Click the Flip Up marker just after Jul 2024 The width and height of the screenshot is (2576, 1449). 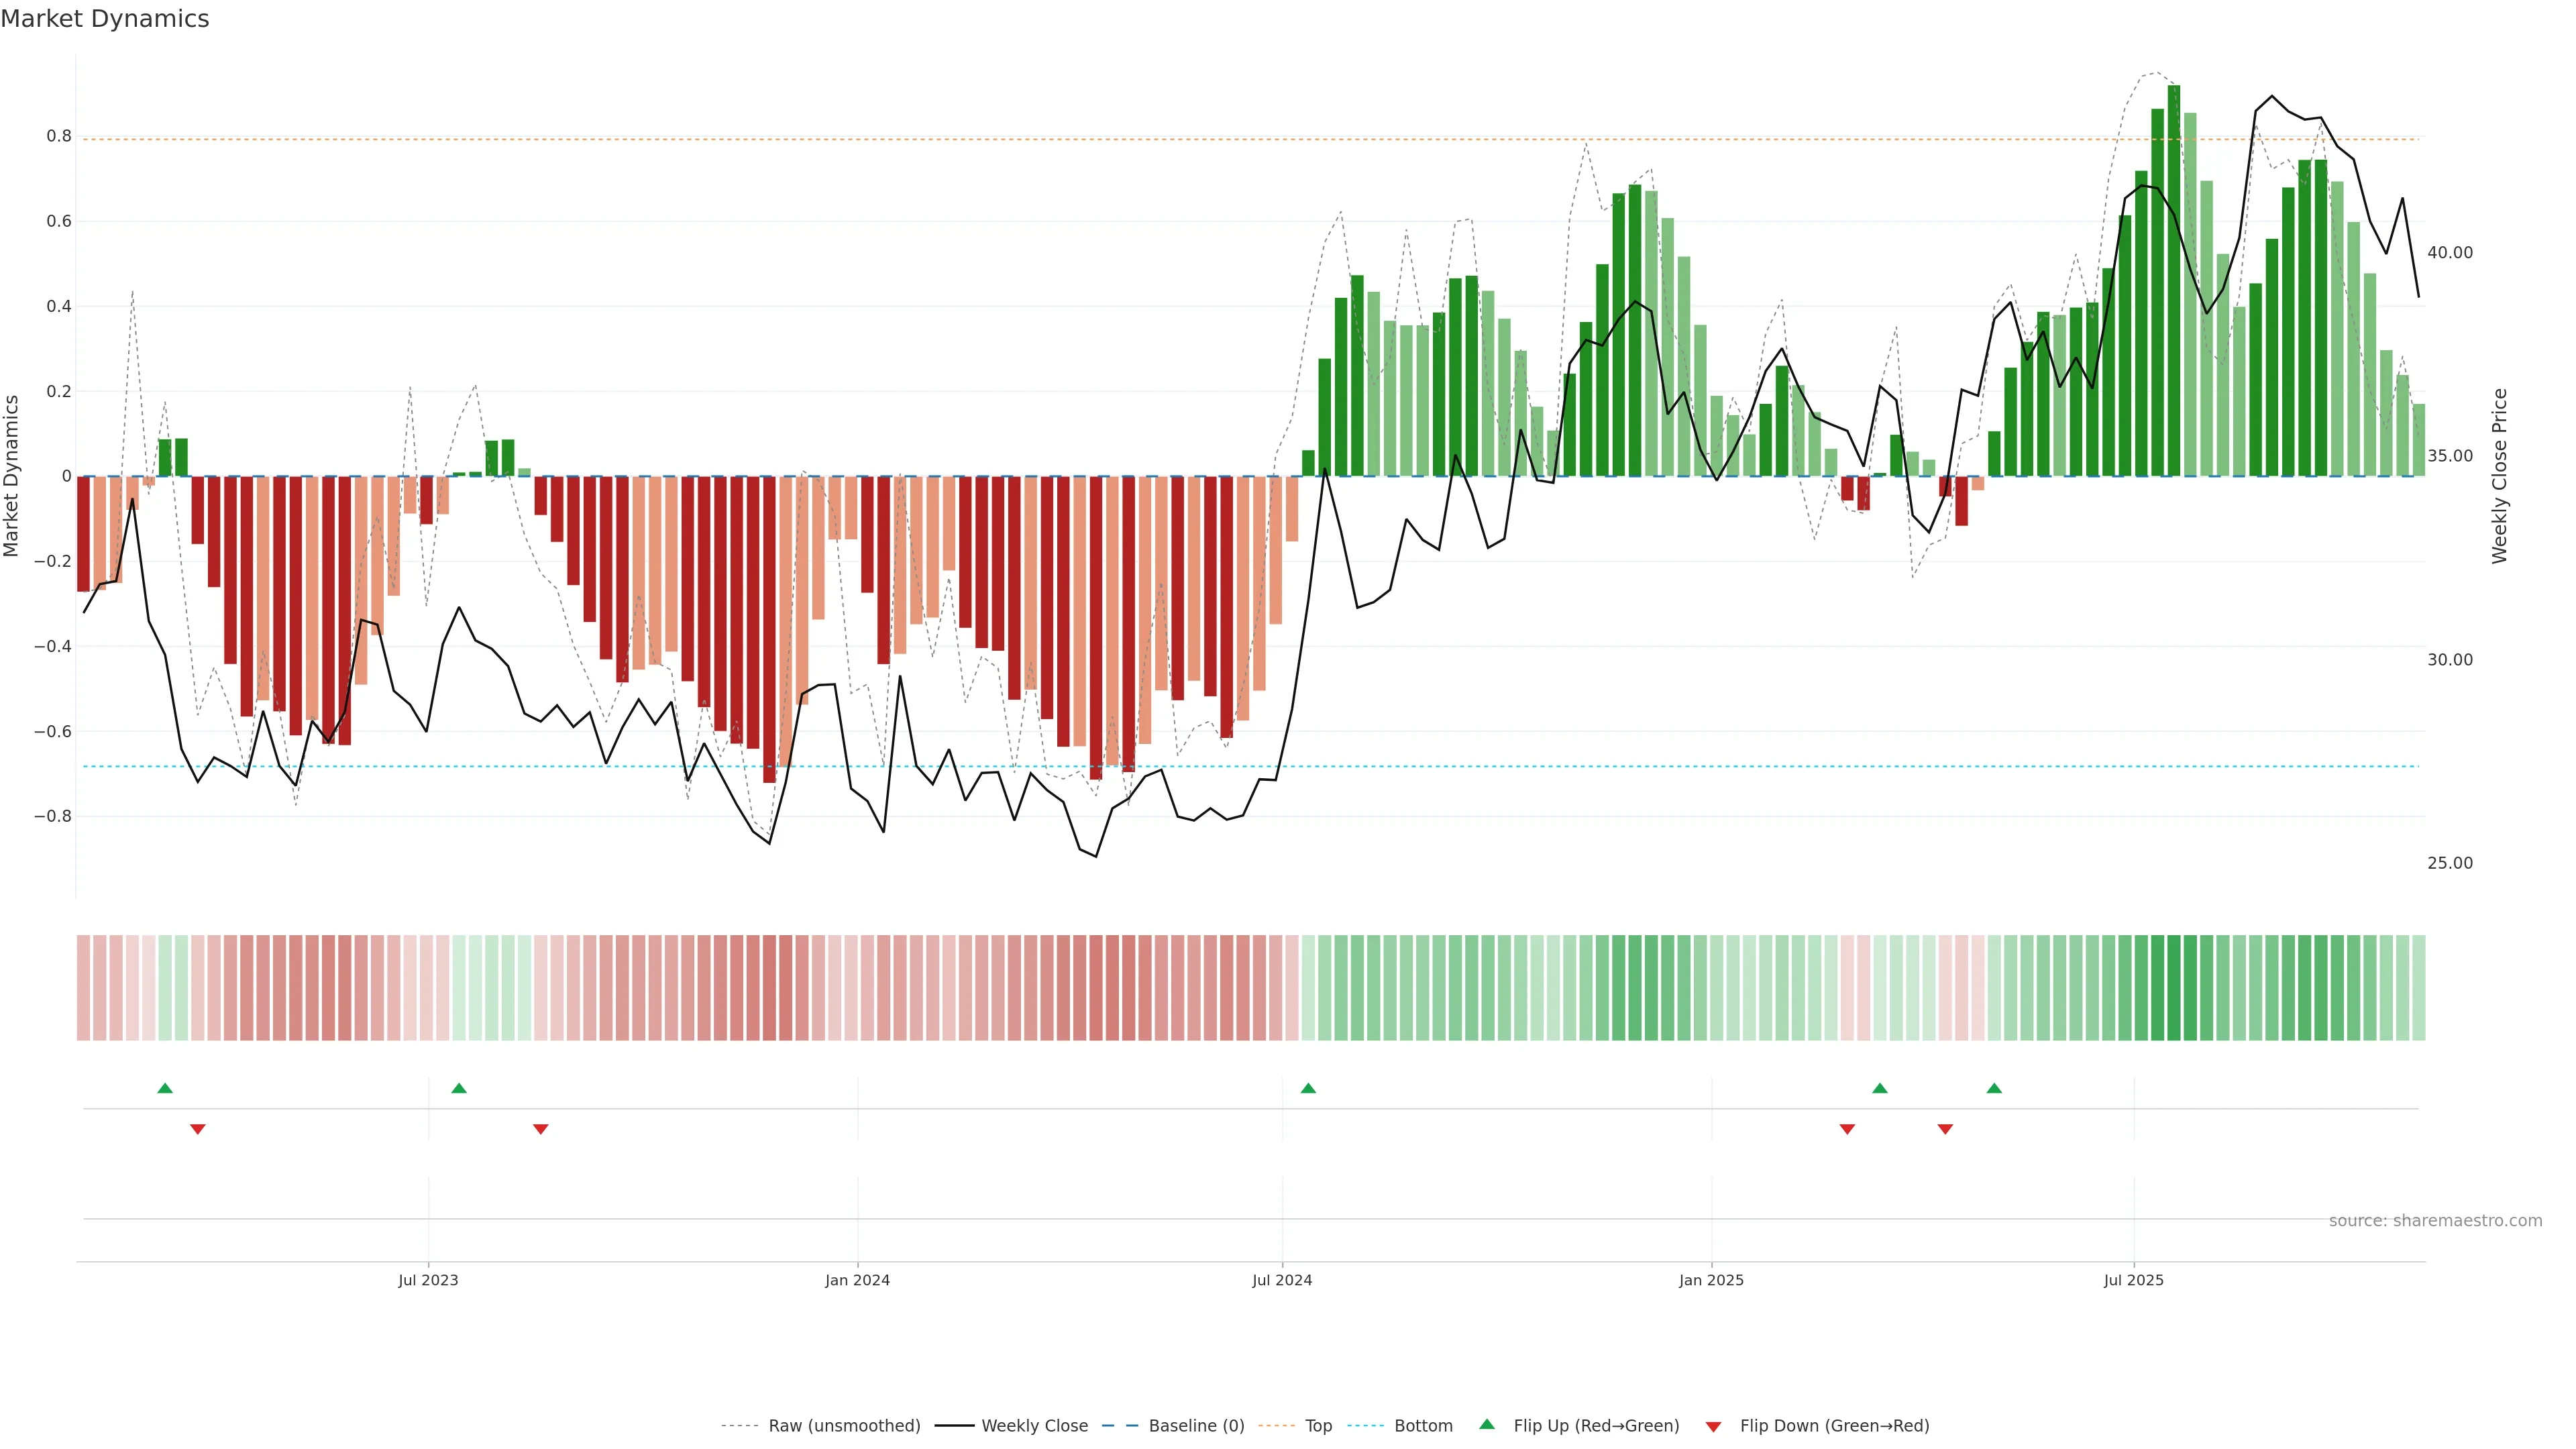[x=1308, y=1088]
